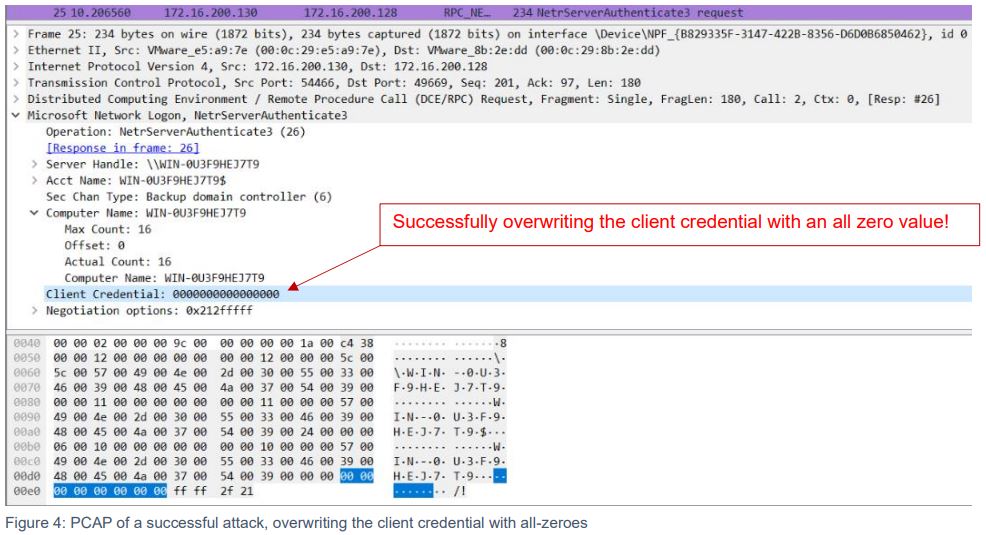Click hex offset 0050 row
Screen dimensions: 986x535
pos(27,358)
